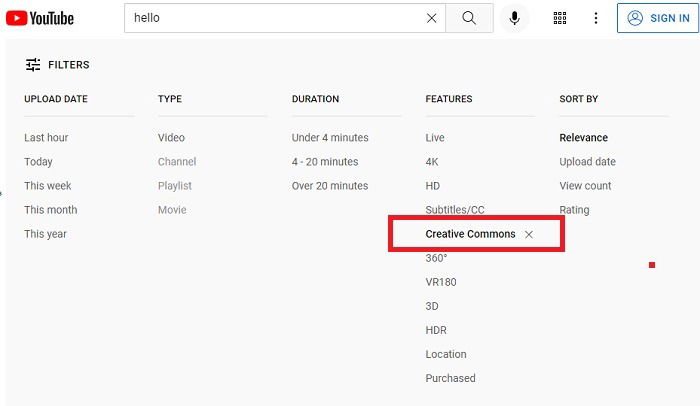Click the SIGN IN button
This screenshot has width=700, height=406.
click(x=658, y=18)
